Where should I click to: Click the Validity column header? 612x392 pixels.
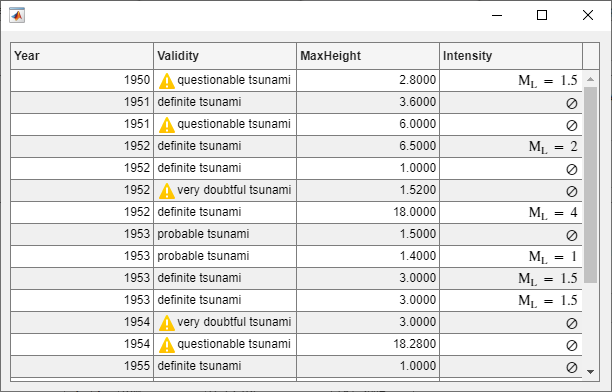pos(225,56)
